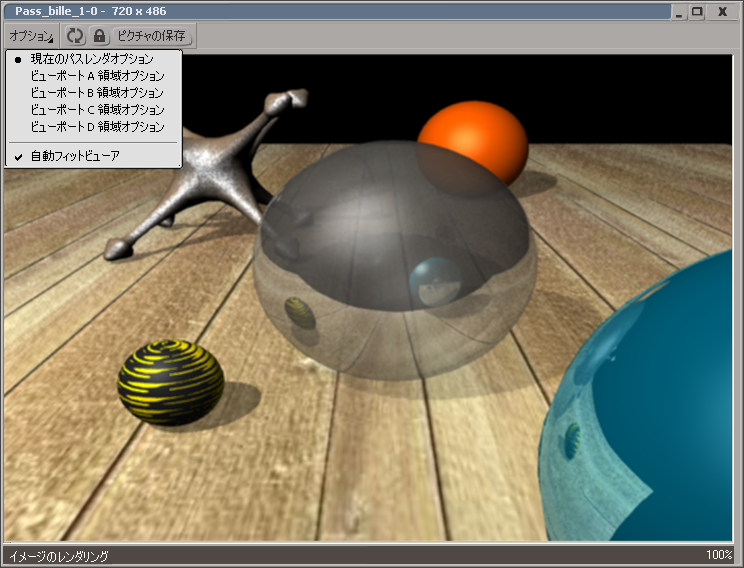
Task: Open the オプション dropdown menu
Action: click(x=31, y=36)
